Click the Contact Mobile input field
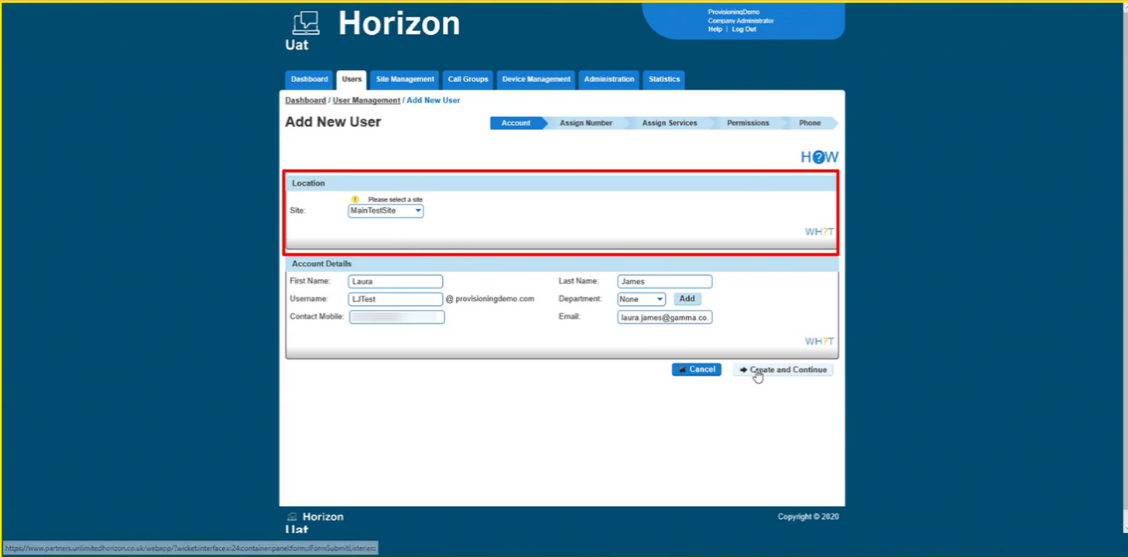Image resolution: width=1128 pixels, height=557 pixels. (x=397, y=317)
